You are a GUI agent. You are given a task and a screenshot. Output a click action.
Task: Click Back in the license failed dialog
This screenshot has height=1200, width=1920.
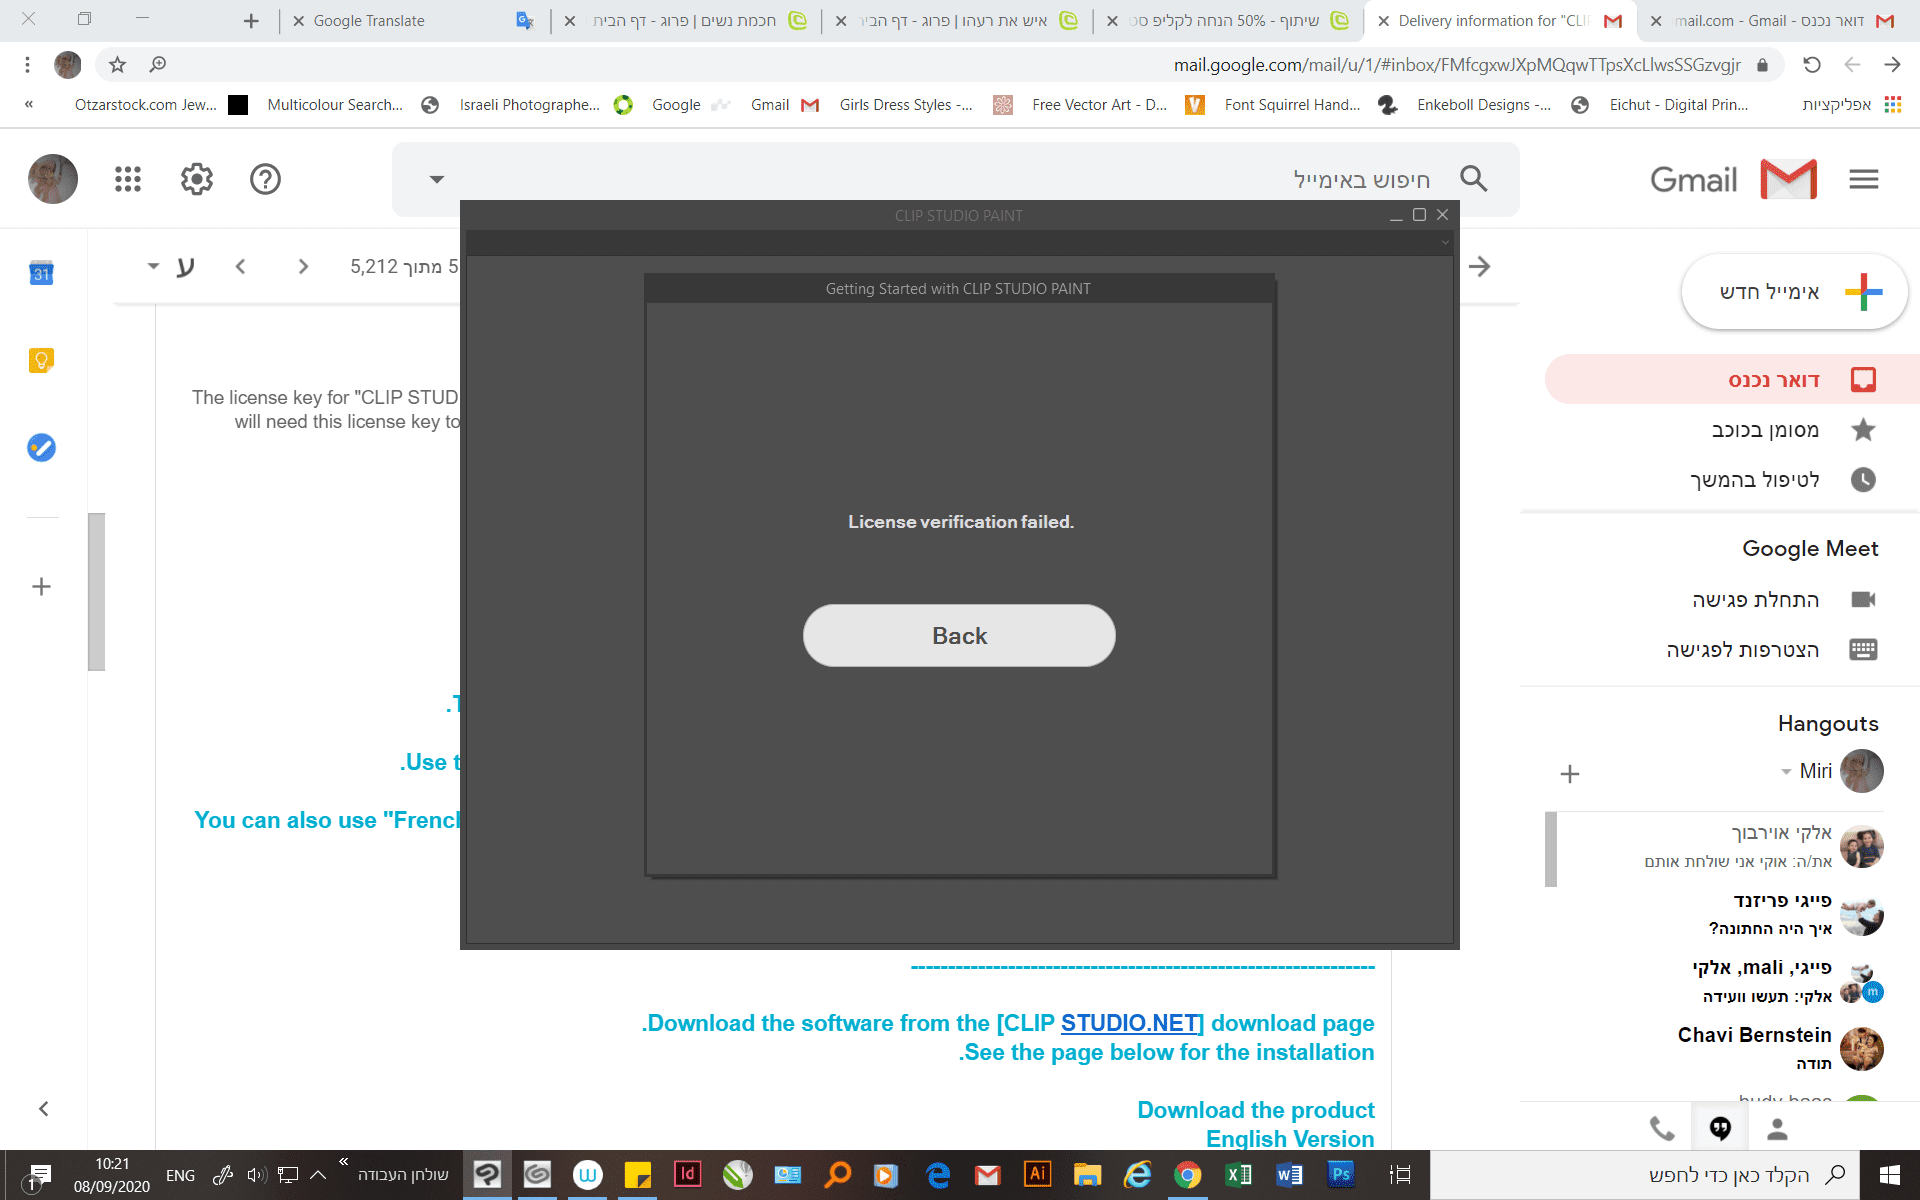(958, 635)
